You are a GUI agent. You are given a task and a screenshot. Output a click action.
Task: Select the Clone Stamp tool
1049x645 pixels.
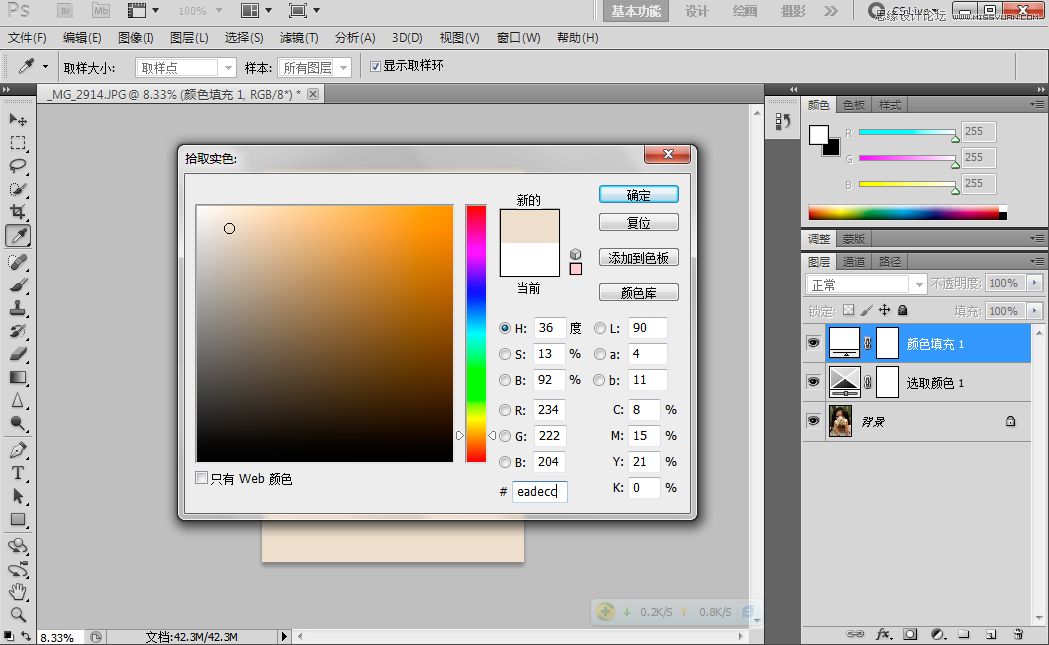pos(18,308)
